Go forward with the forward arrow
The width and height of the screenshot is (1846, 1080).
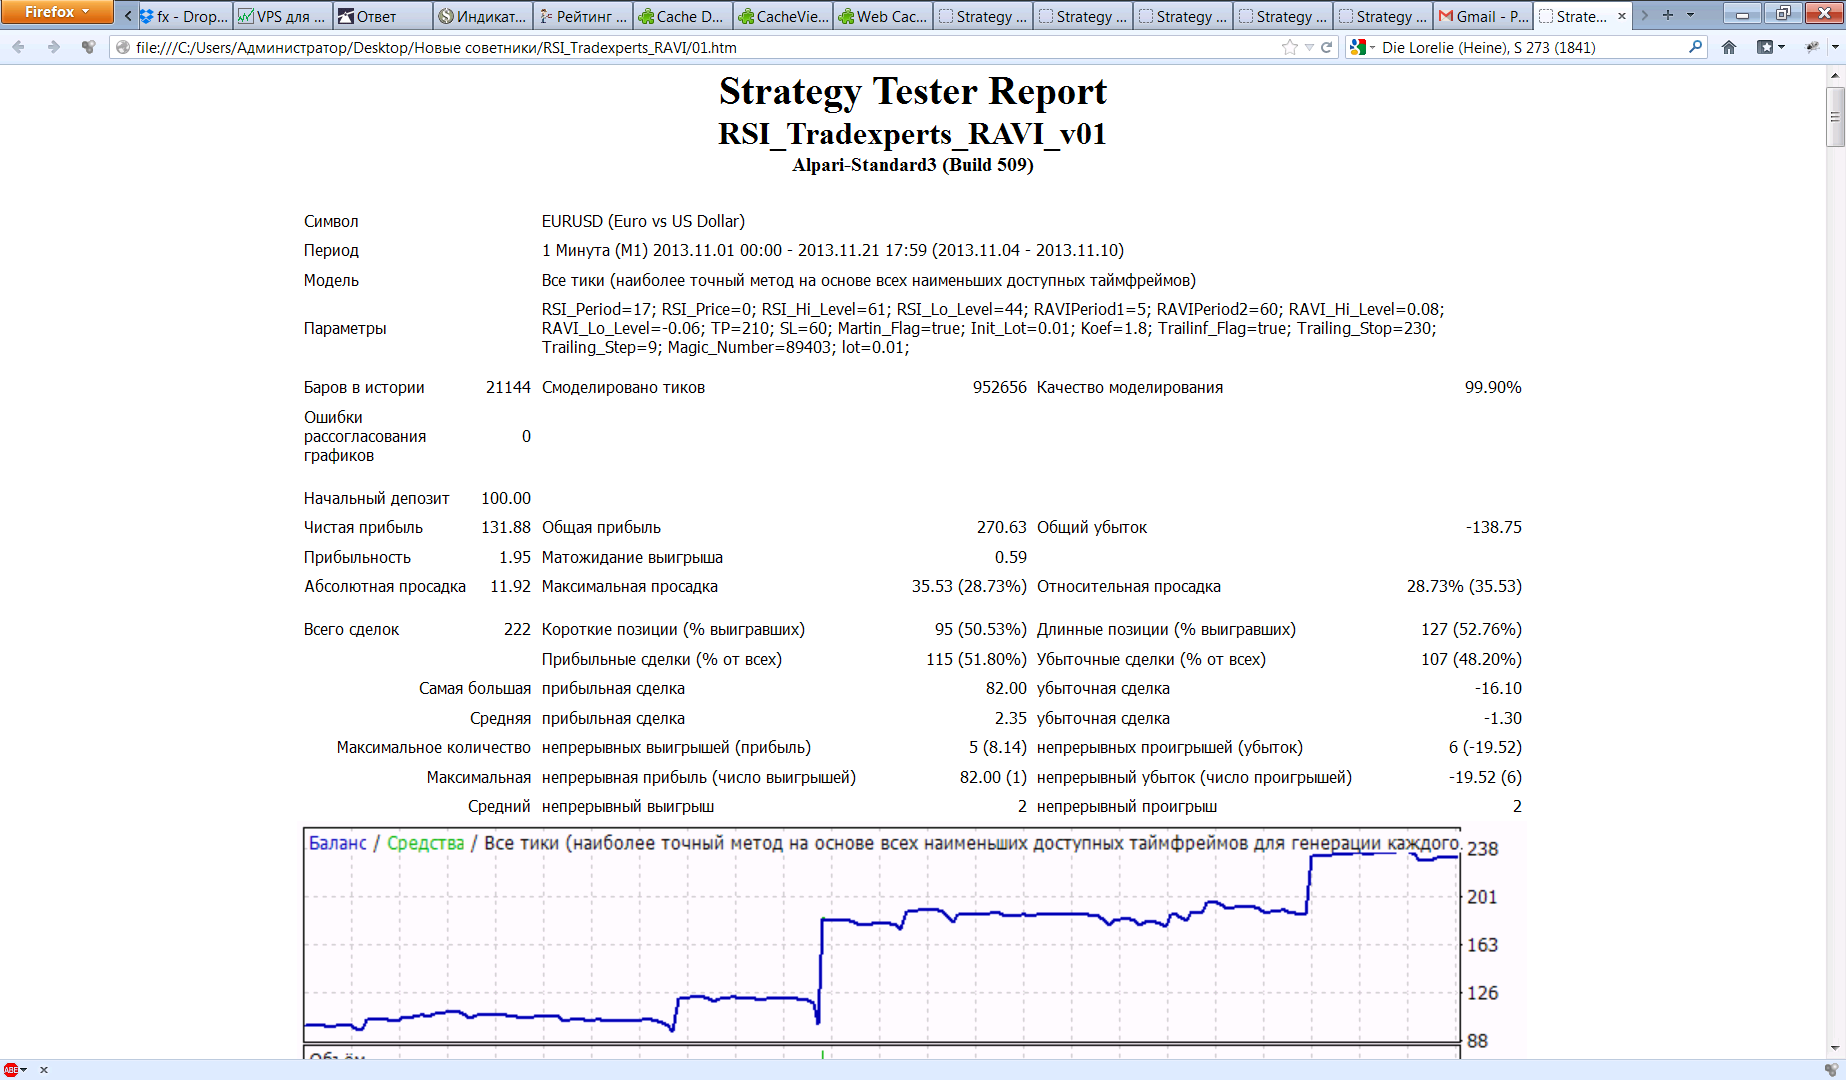[54, 47]
